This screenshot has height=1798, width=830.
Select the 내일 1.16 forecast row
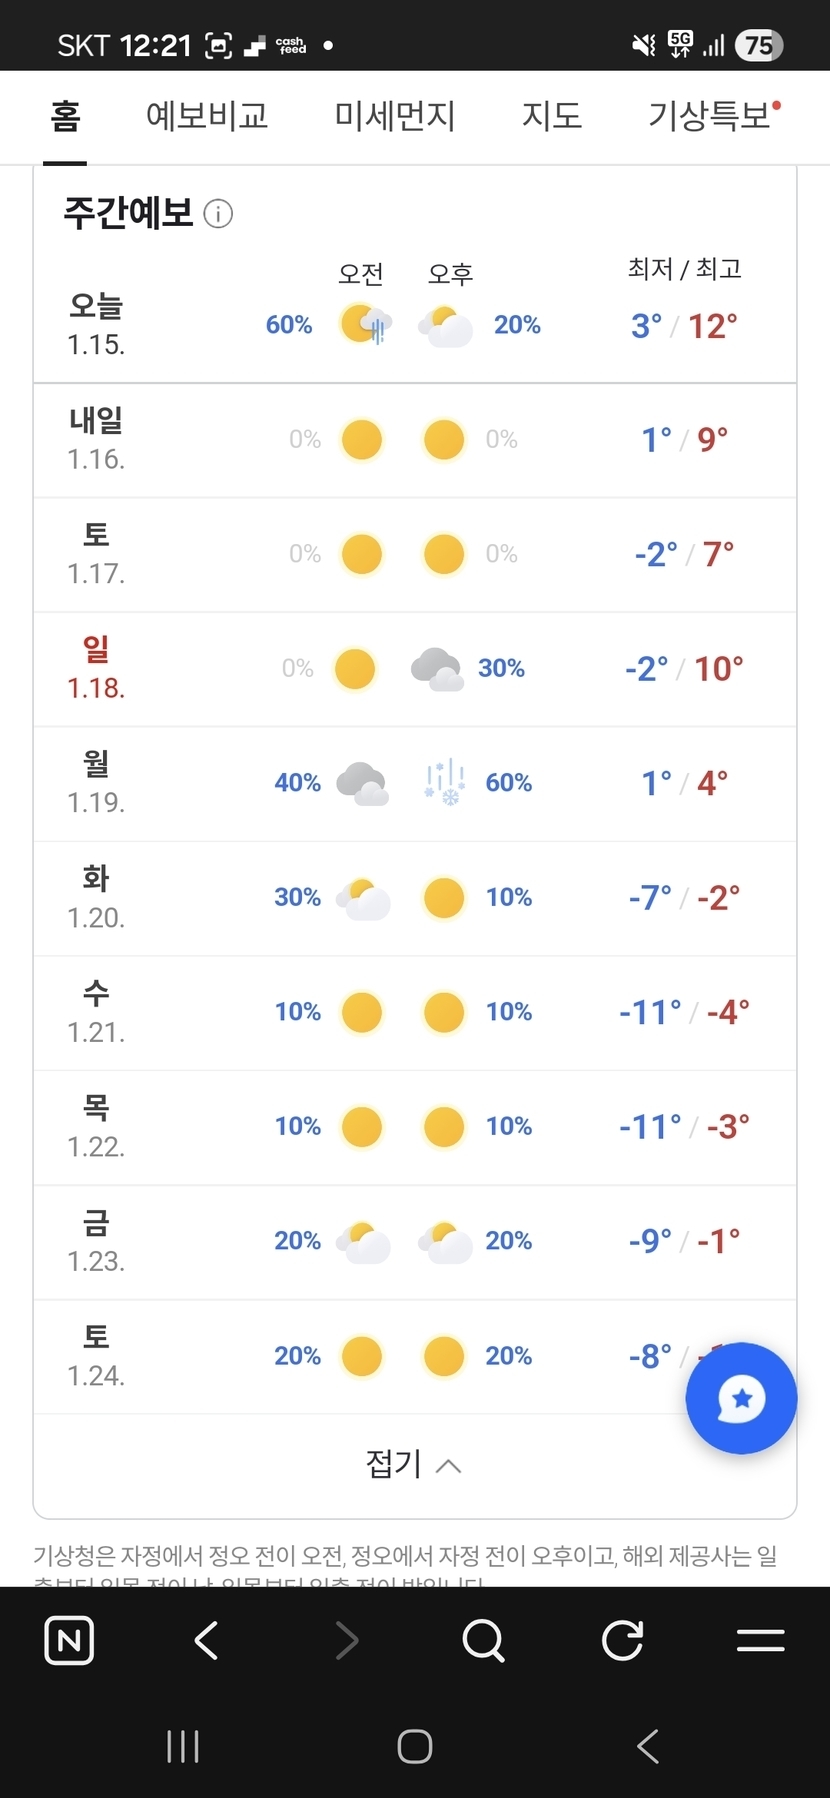click(x=414, y=440)
